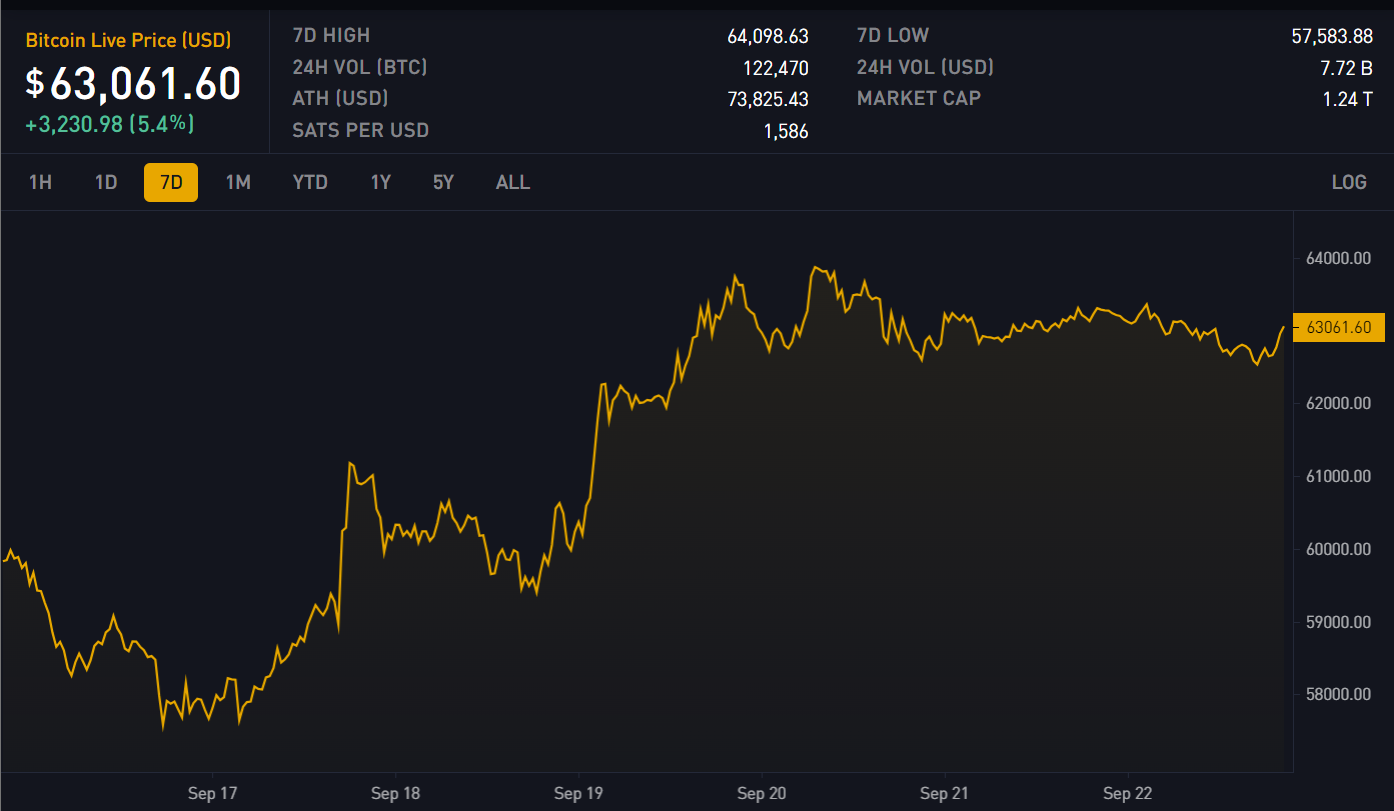This screenshot has height=811, width=1394.
Task: Click the highlighted 7D range tab
Action: pyautogui.click(x=171, y=183)
